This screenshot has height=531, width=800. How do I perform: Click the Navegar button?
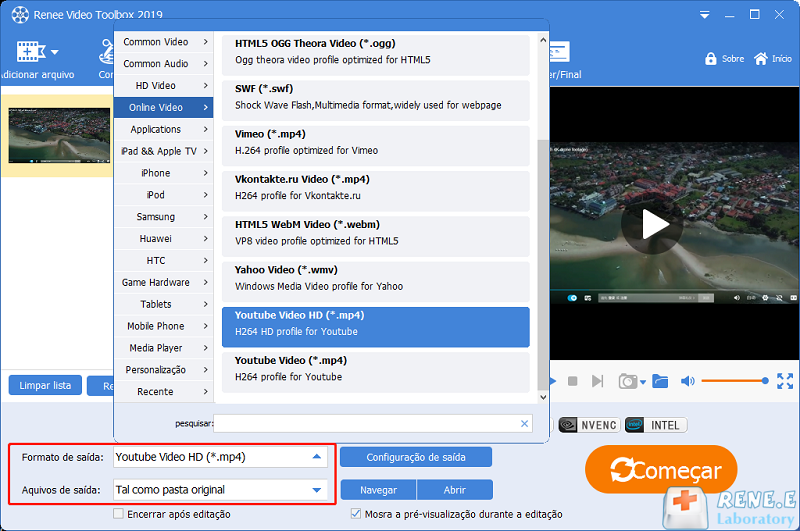pyautogui.click(x=378, y=490)
